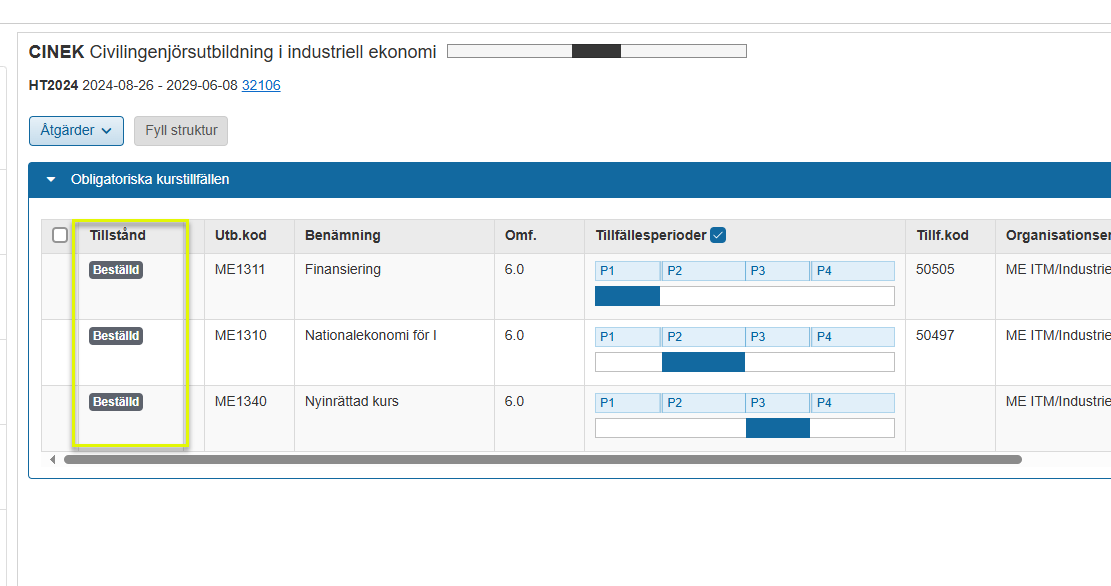
Task: Open the 32106 link
Action: tap(261, 86)
